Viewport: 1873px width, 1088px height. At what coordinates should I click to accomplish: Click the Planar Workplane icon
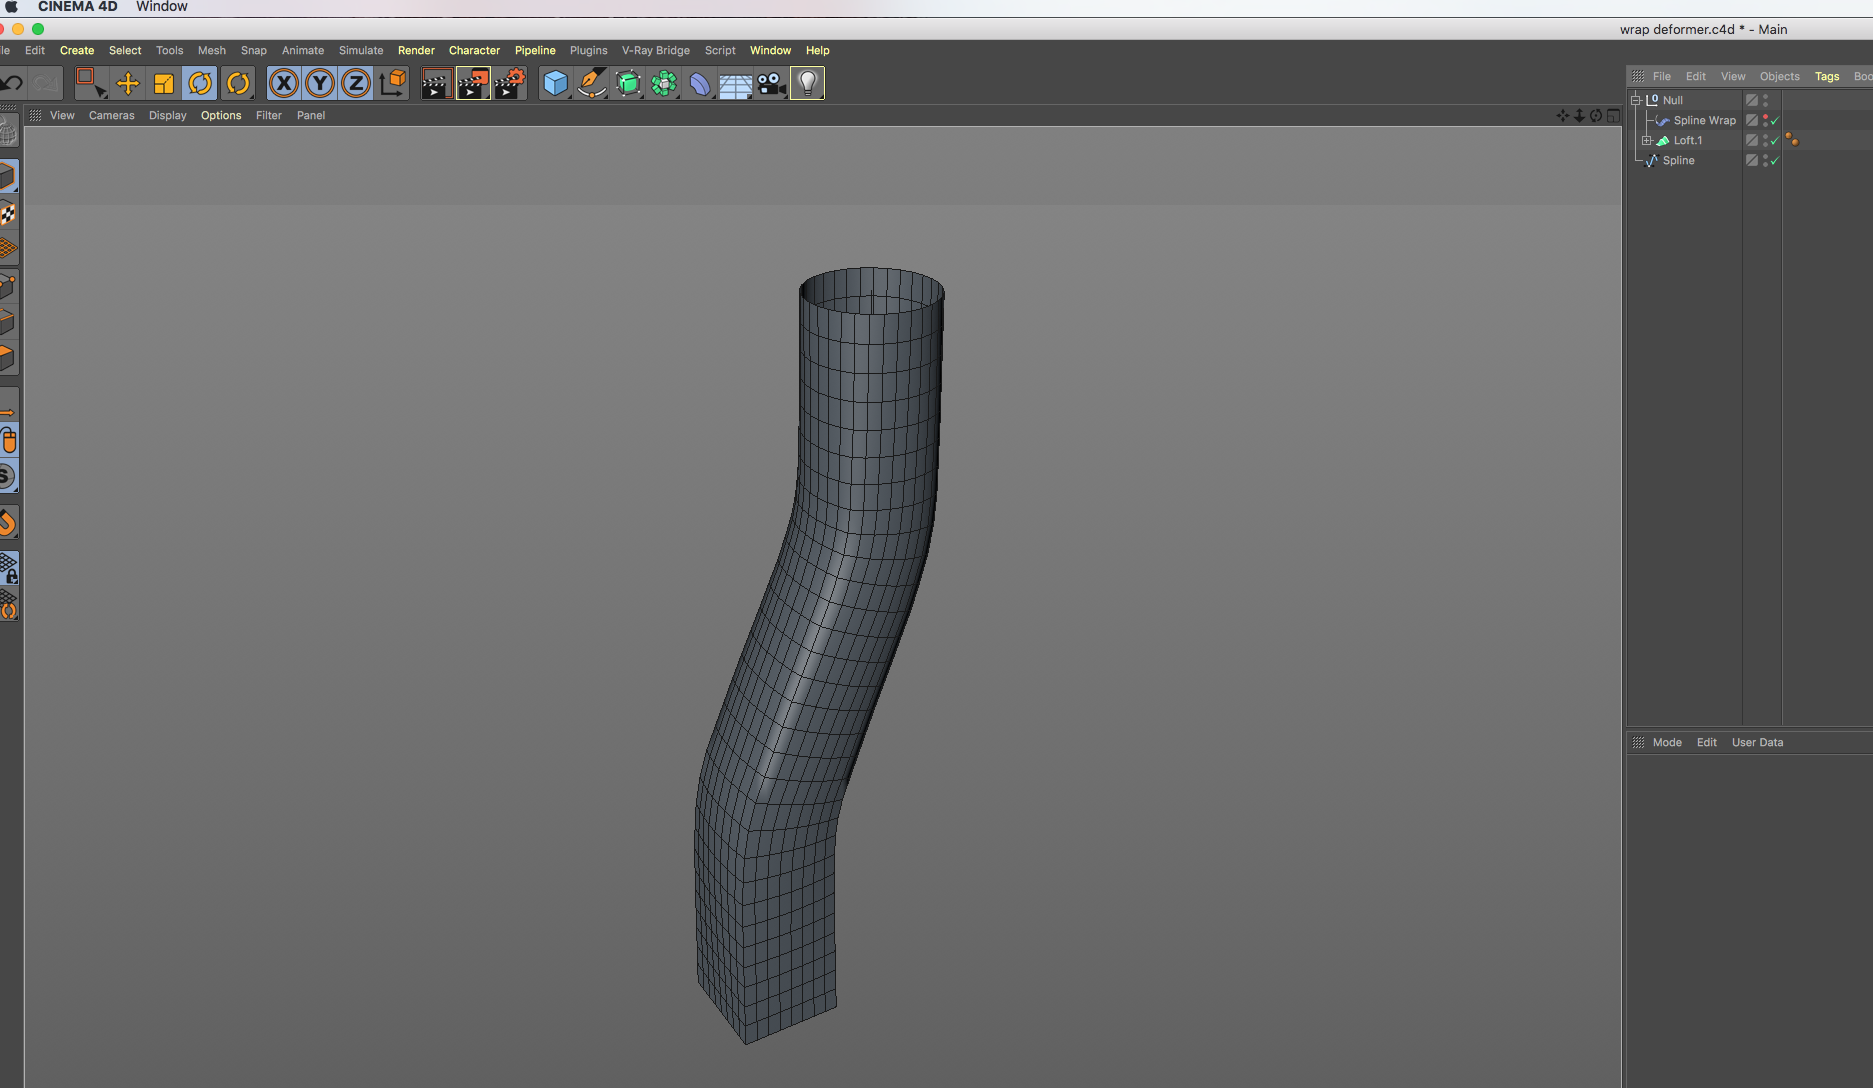(8, 605)
